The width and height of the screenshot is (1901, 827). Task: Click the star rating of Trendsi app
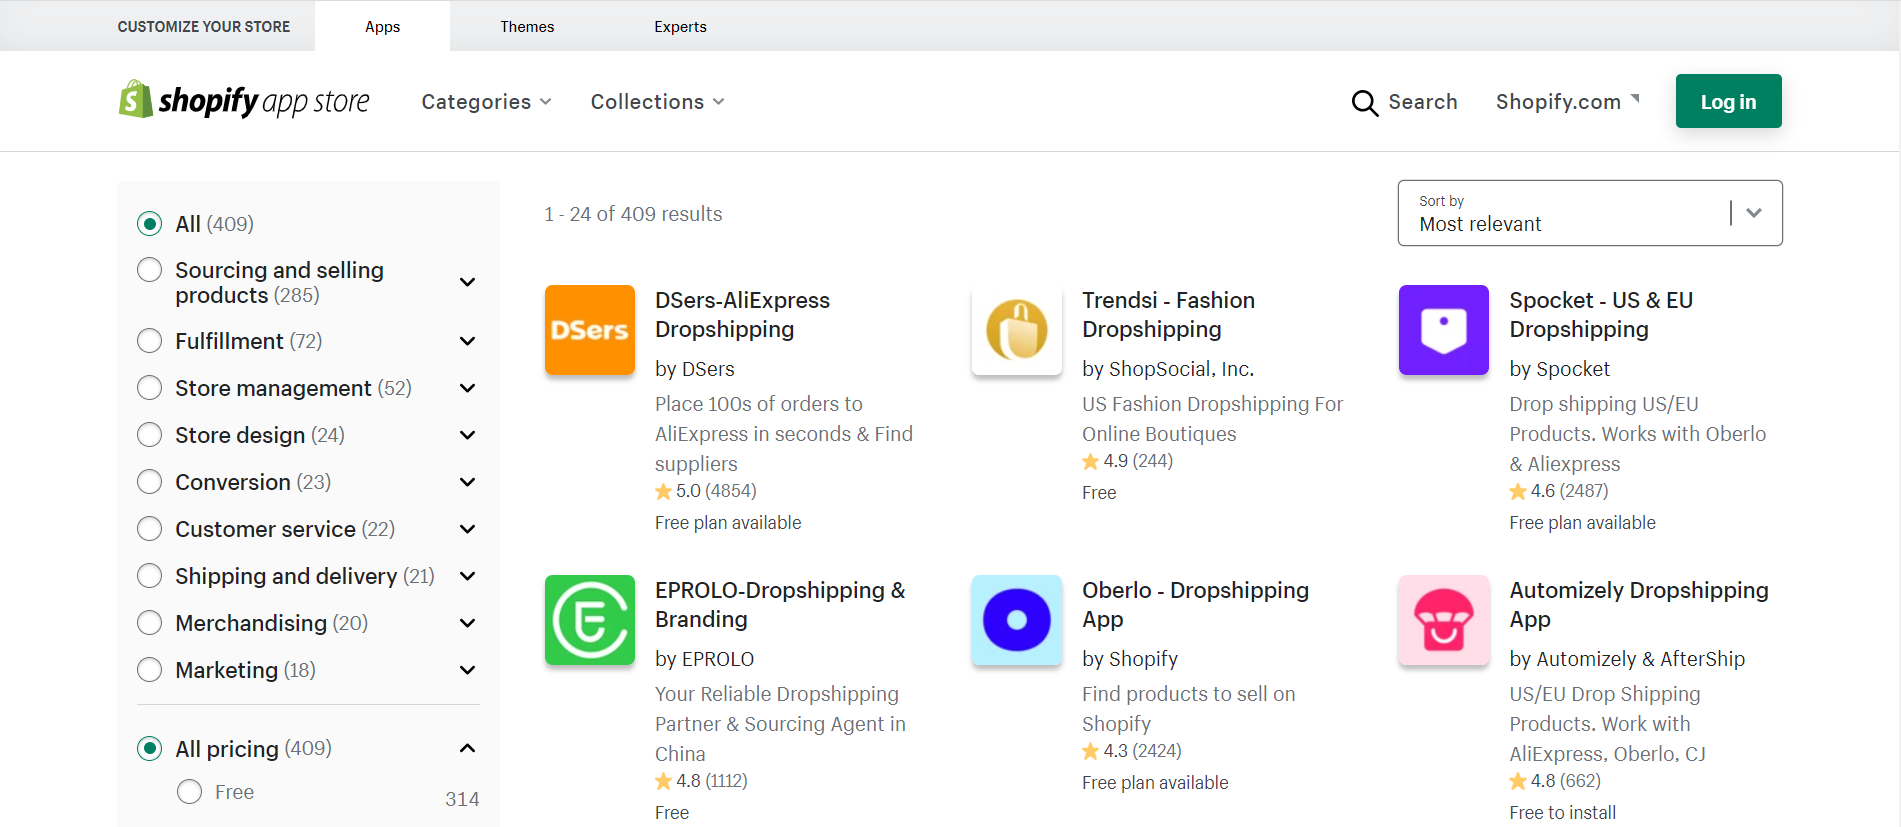[x=1128, y=461]
